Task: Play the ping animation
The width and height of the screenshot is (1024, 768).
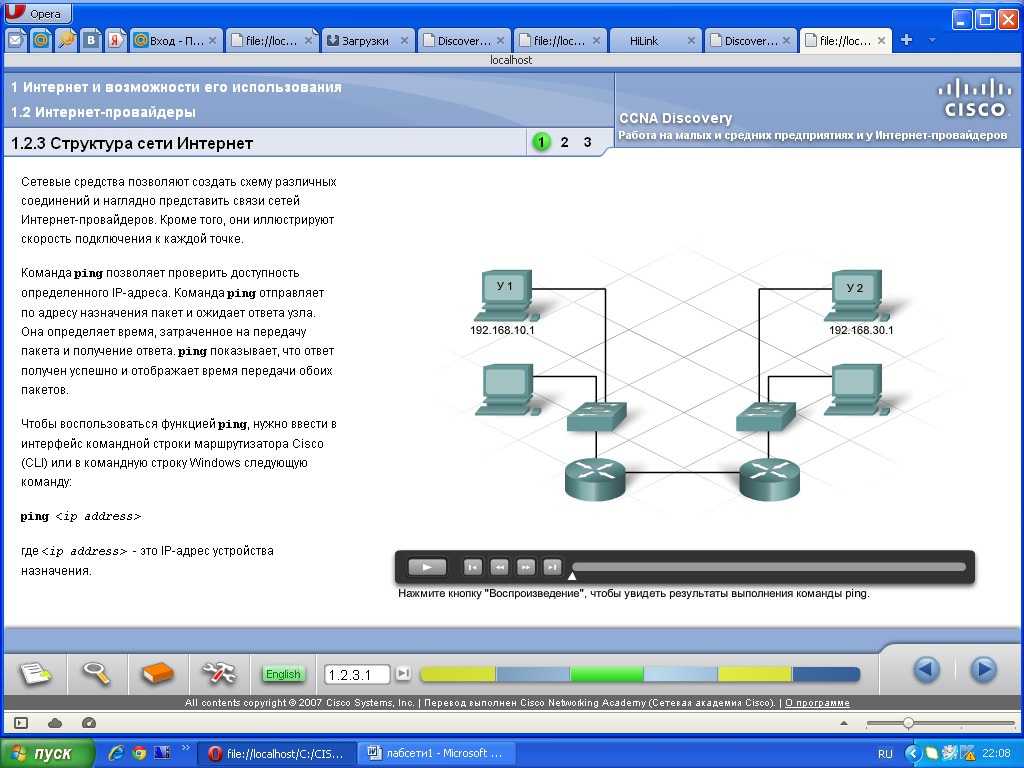Action: [x=427, y=567]
